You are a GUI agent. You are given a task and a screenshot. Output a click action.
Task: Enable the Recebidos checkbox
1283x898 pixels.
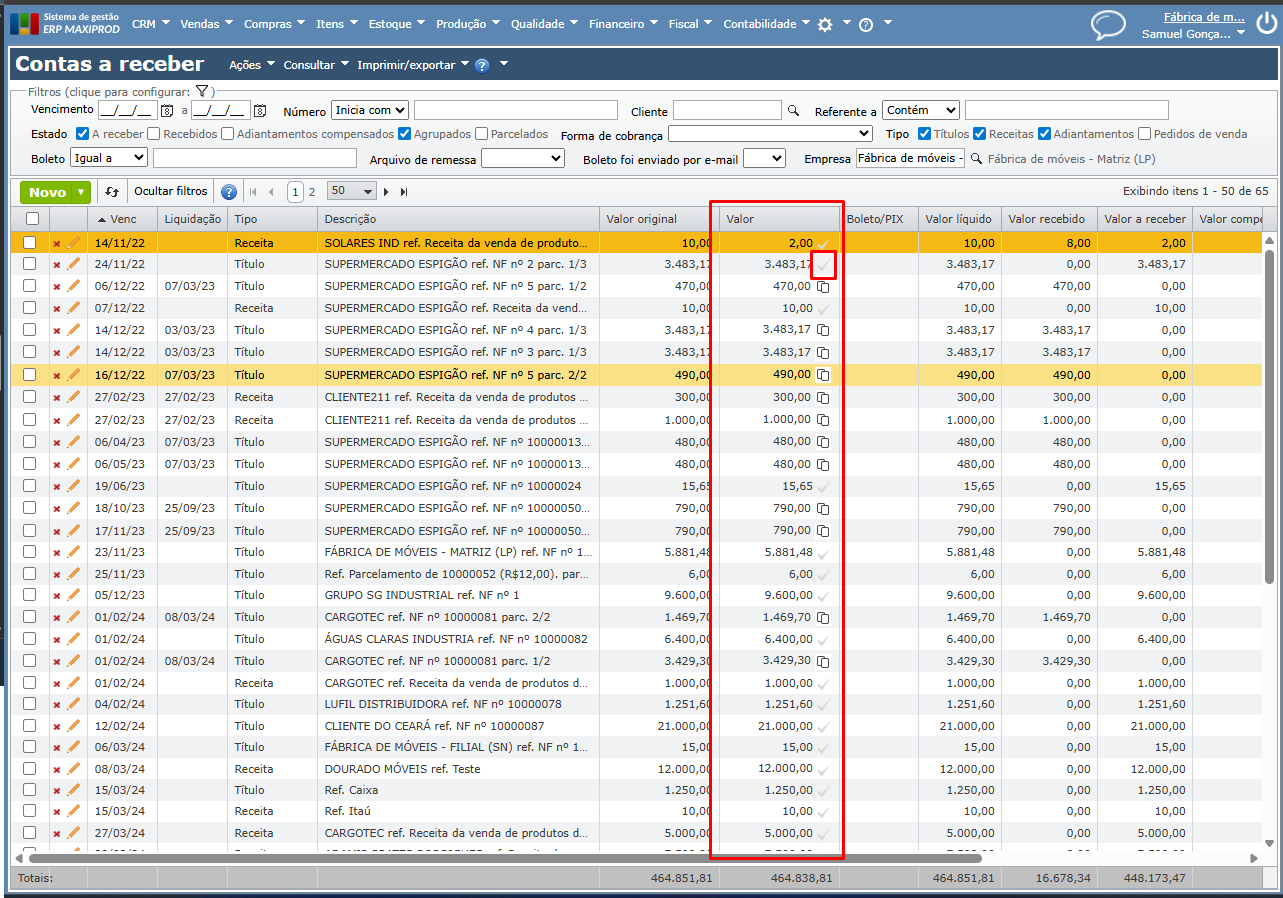click(154, 134)
